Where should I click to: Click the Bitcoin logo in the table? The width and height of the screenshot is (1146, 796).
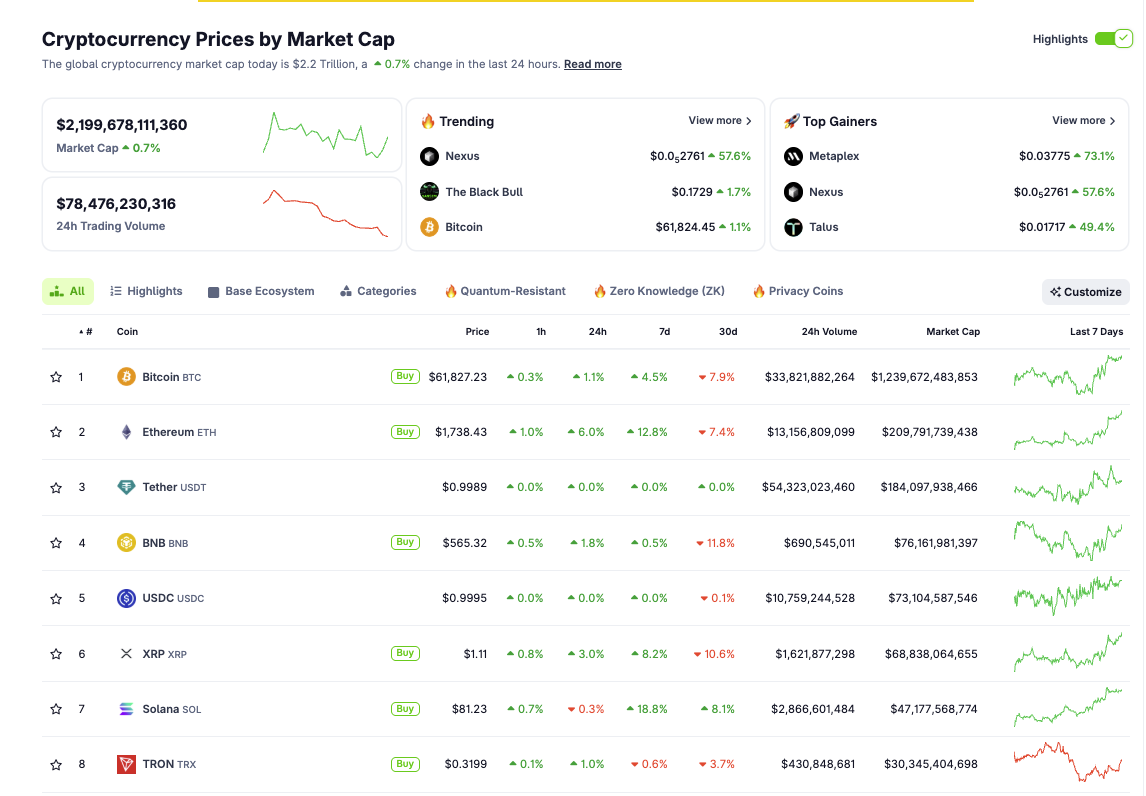[x=126, y=376]
